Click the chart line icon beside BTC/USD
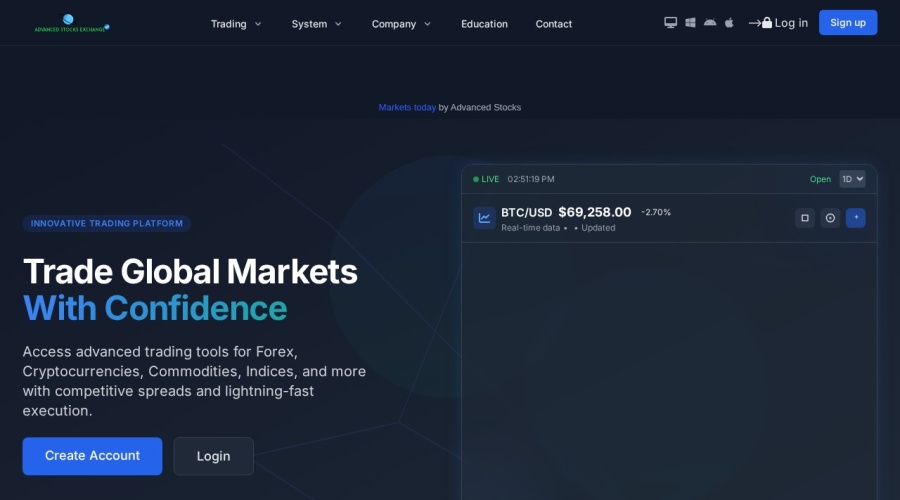This screenshot has width=900, height=500. pyautogui.click(x=484, y=218)
